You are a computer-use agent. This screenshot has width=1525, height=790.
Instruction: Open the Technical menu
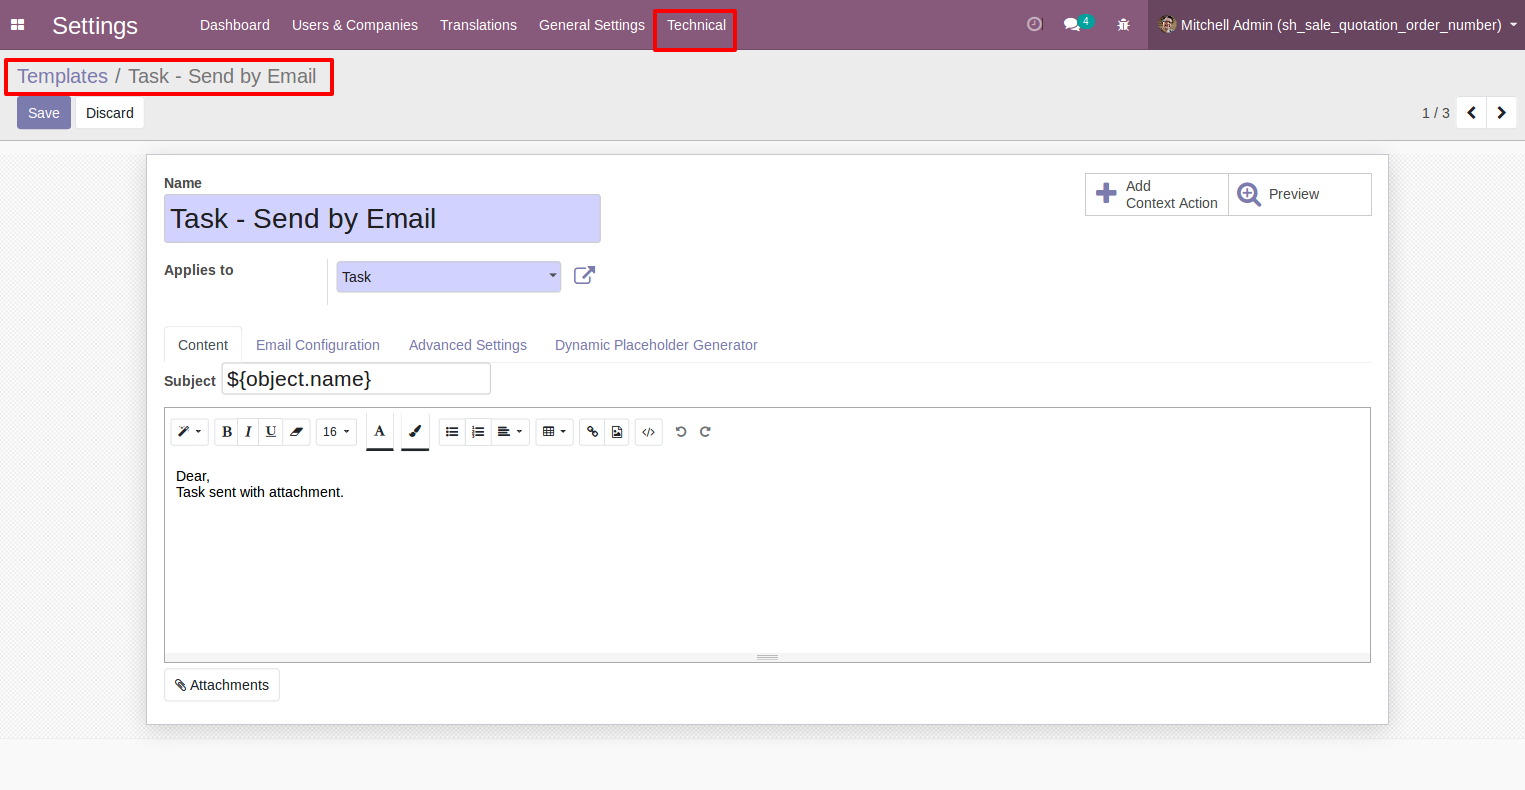point(696,25)
